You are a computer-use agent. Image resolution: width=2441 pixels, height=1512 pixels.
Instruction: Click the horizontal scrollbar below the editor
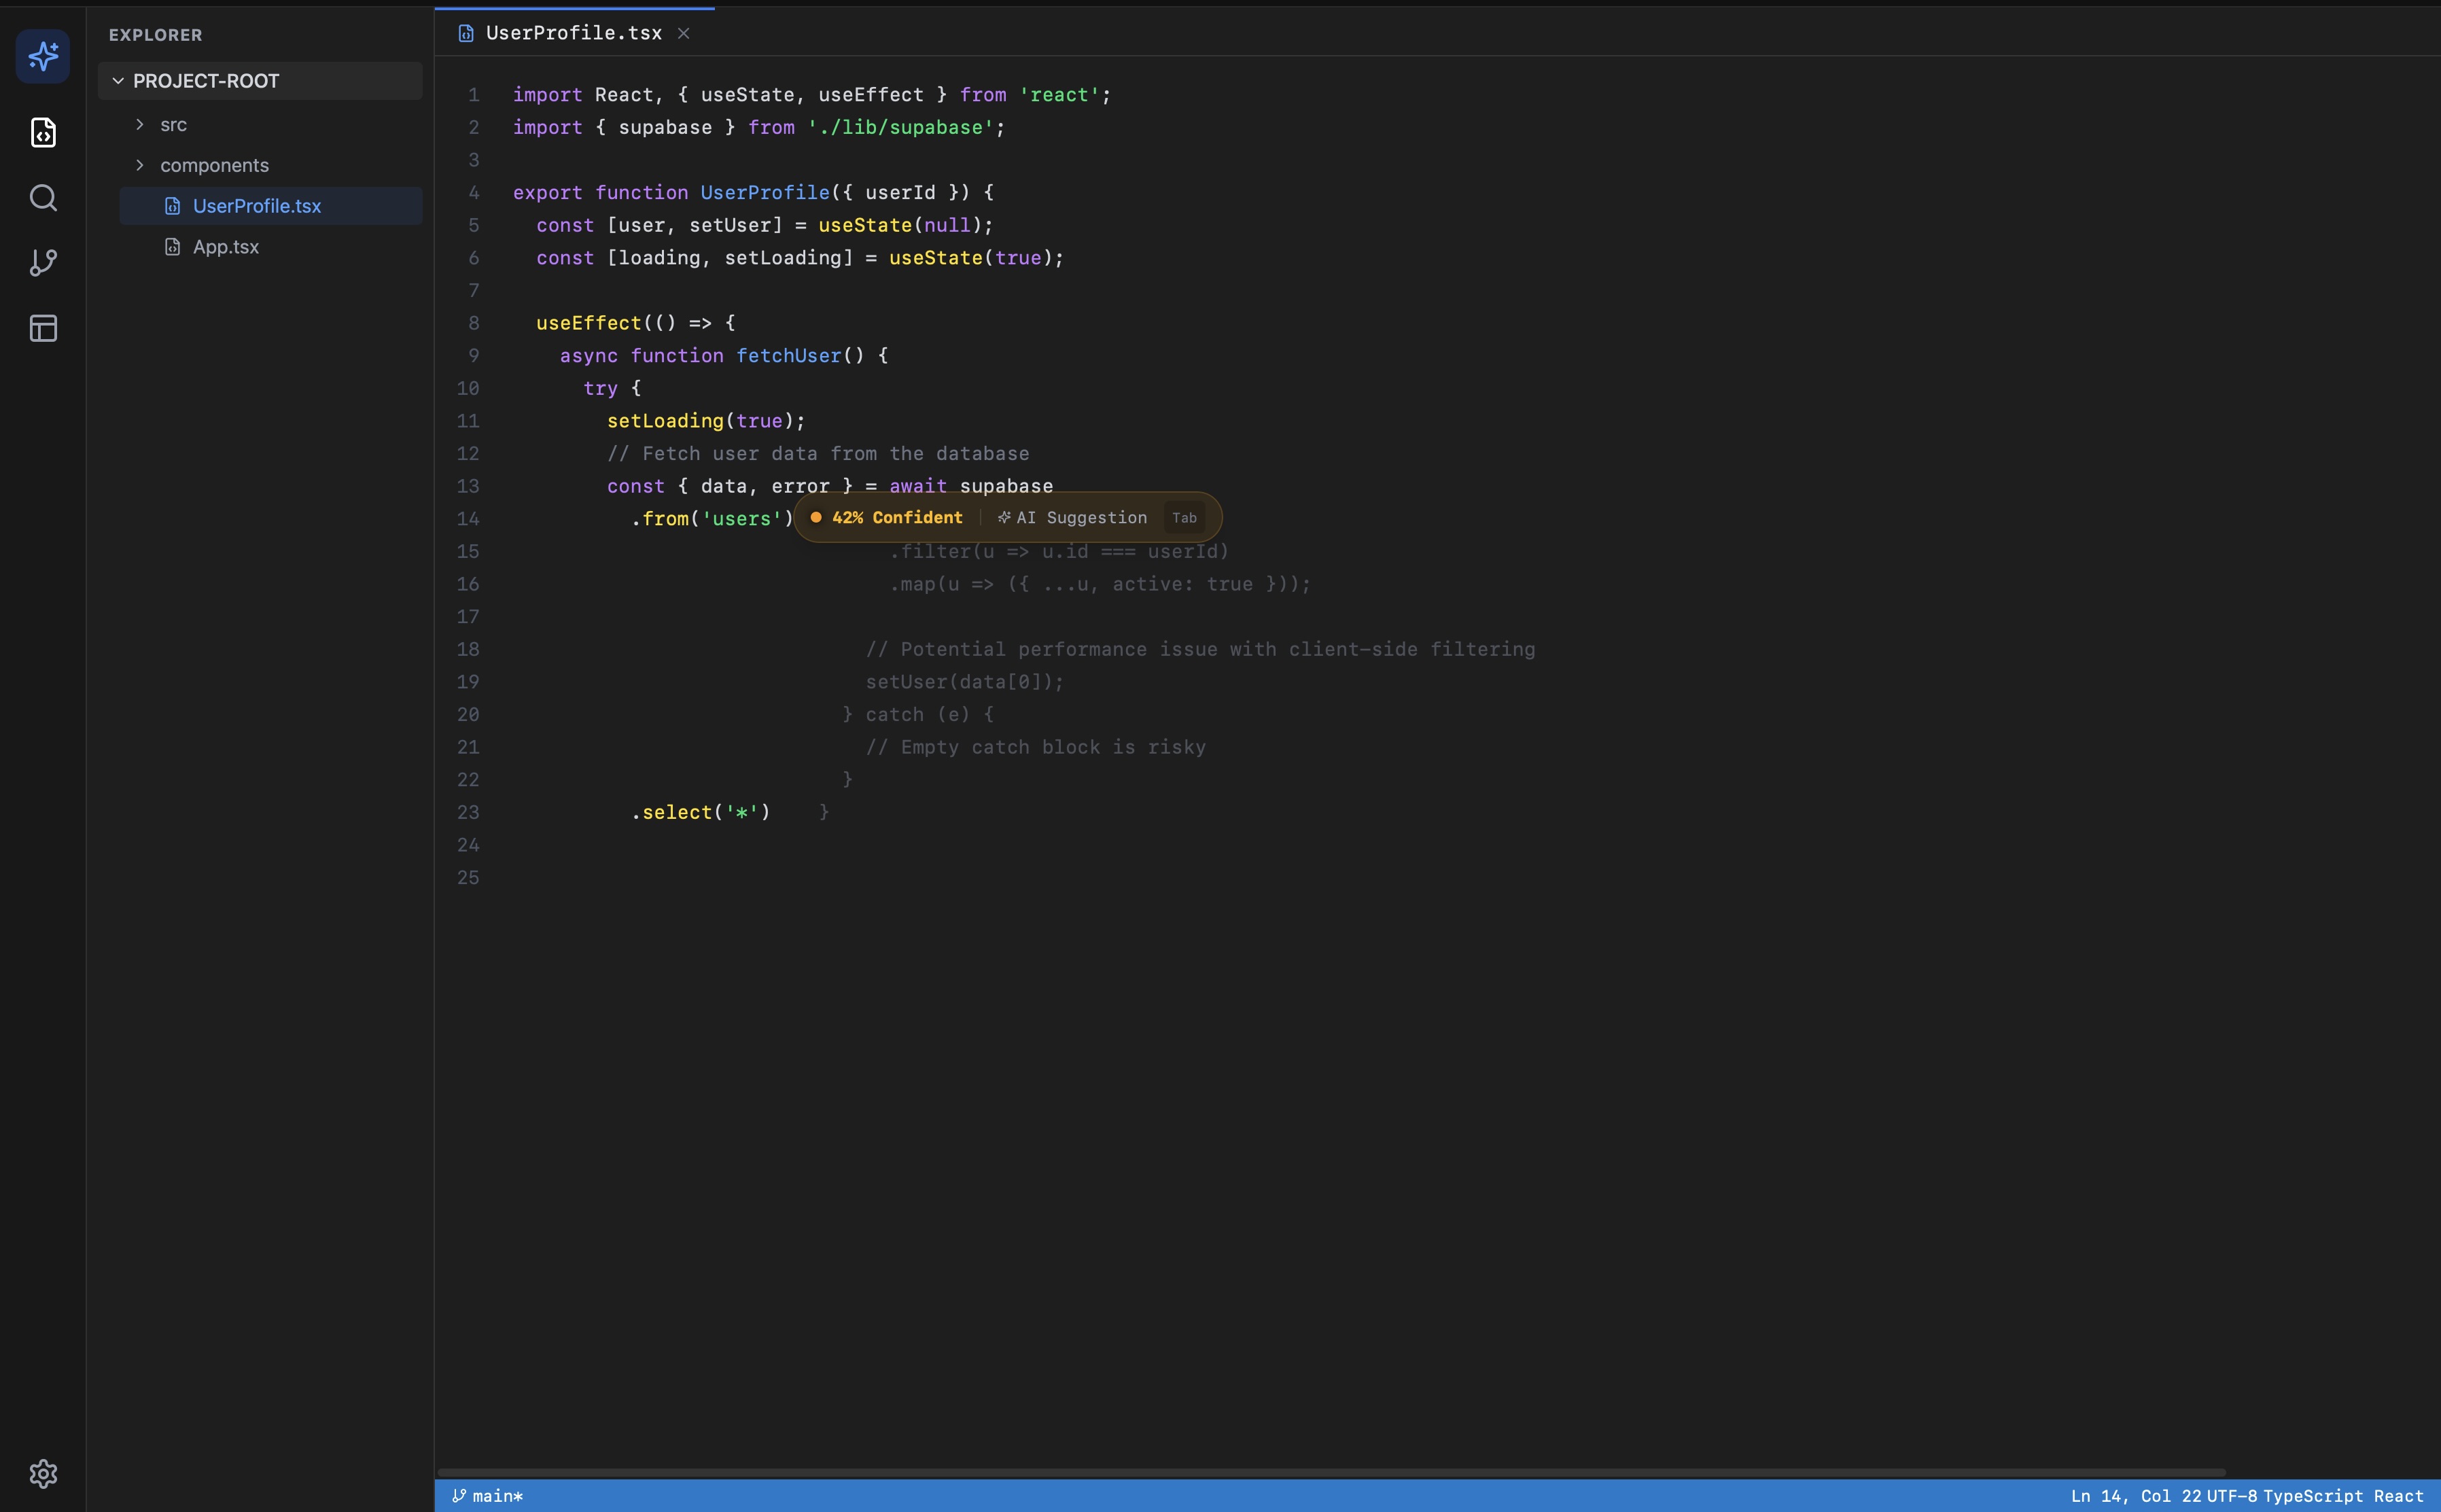(1330, 1473)
